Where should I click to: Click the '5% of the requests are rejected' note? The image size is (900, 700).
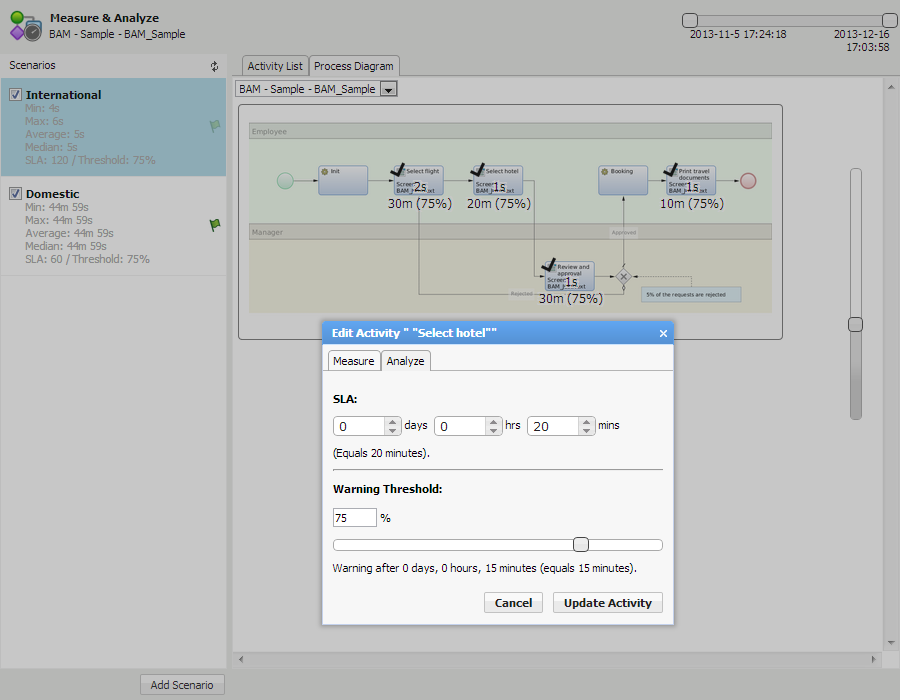coord(691,294)
